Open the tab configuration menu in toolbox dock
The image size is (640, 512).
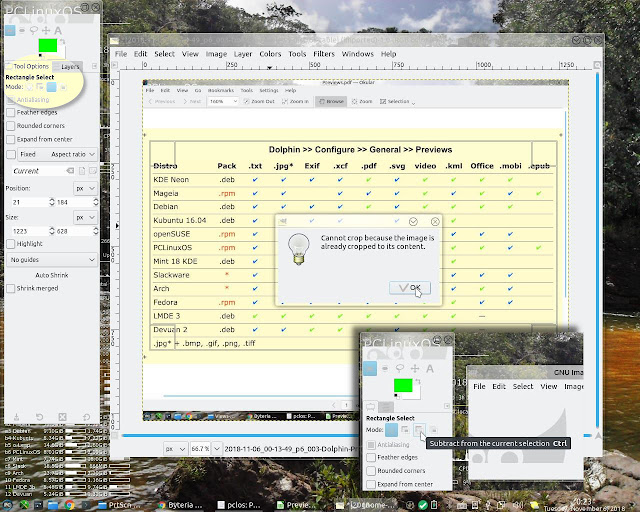coord(95,66)
